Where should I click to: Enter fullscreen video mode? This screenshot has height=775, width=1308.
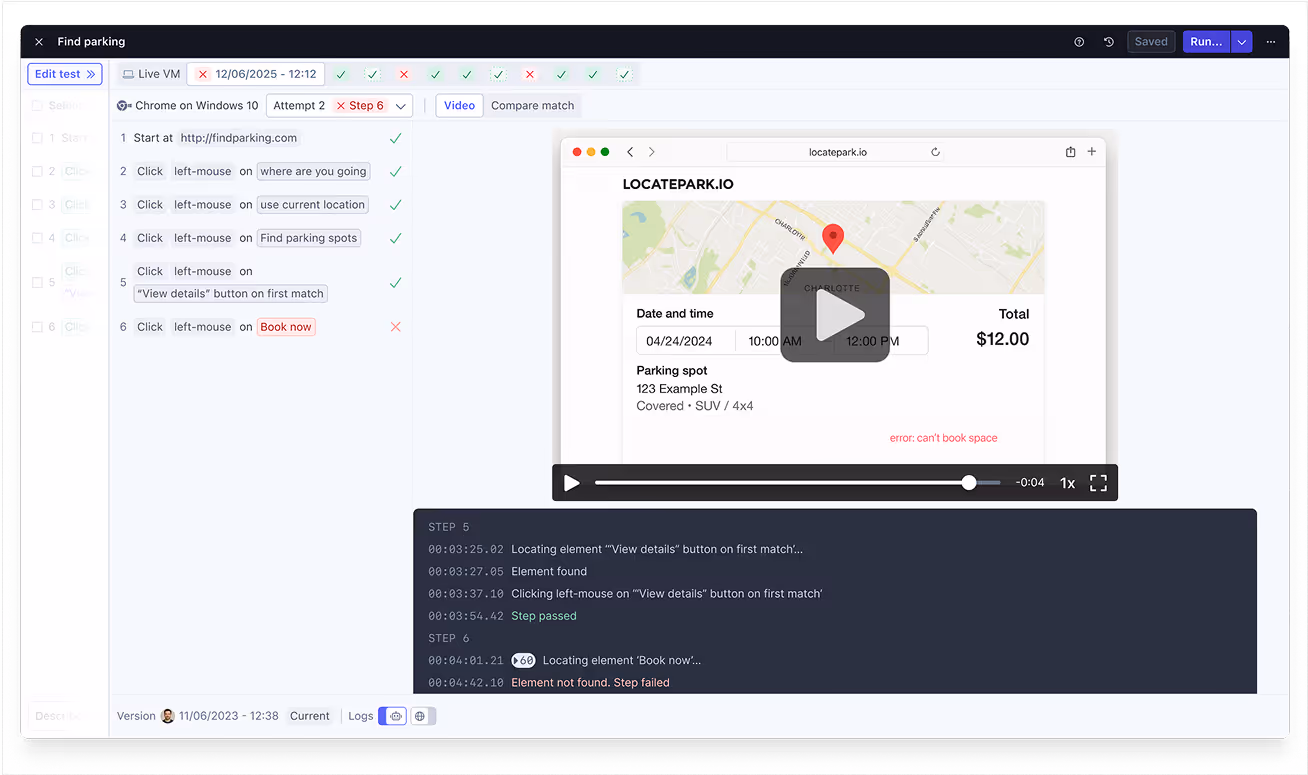pyautogui.click(x=1098, y=483)
